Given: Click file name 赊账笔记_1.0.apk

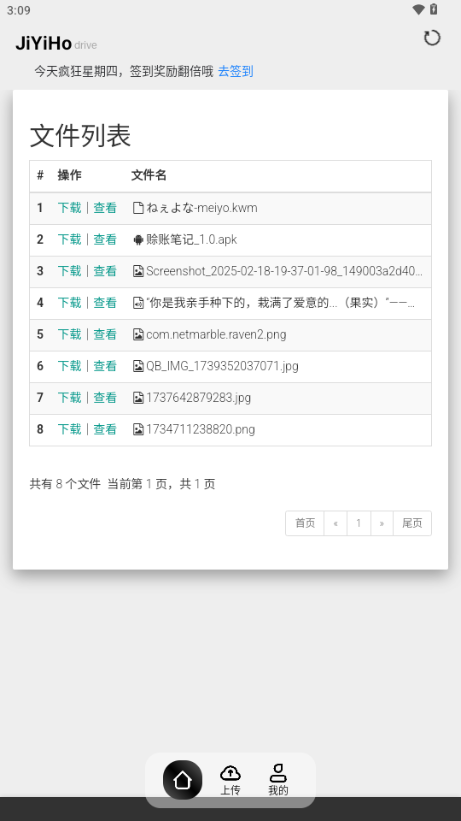Looking at the screenshot, I should [x=192, y=239].
